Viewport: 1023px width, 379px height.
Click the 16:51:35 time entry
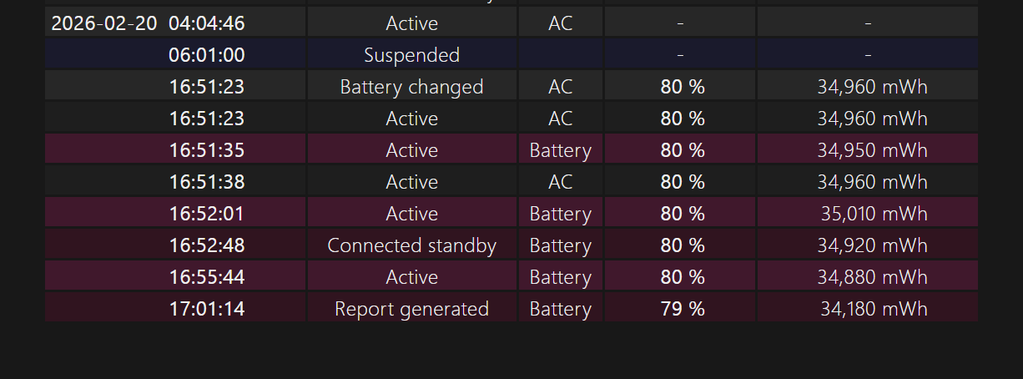[207, 150]
